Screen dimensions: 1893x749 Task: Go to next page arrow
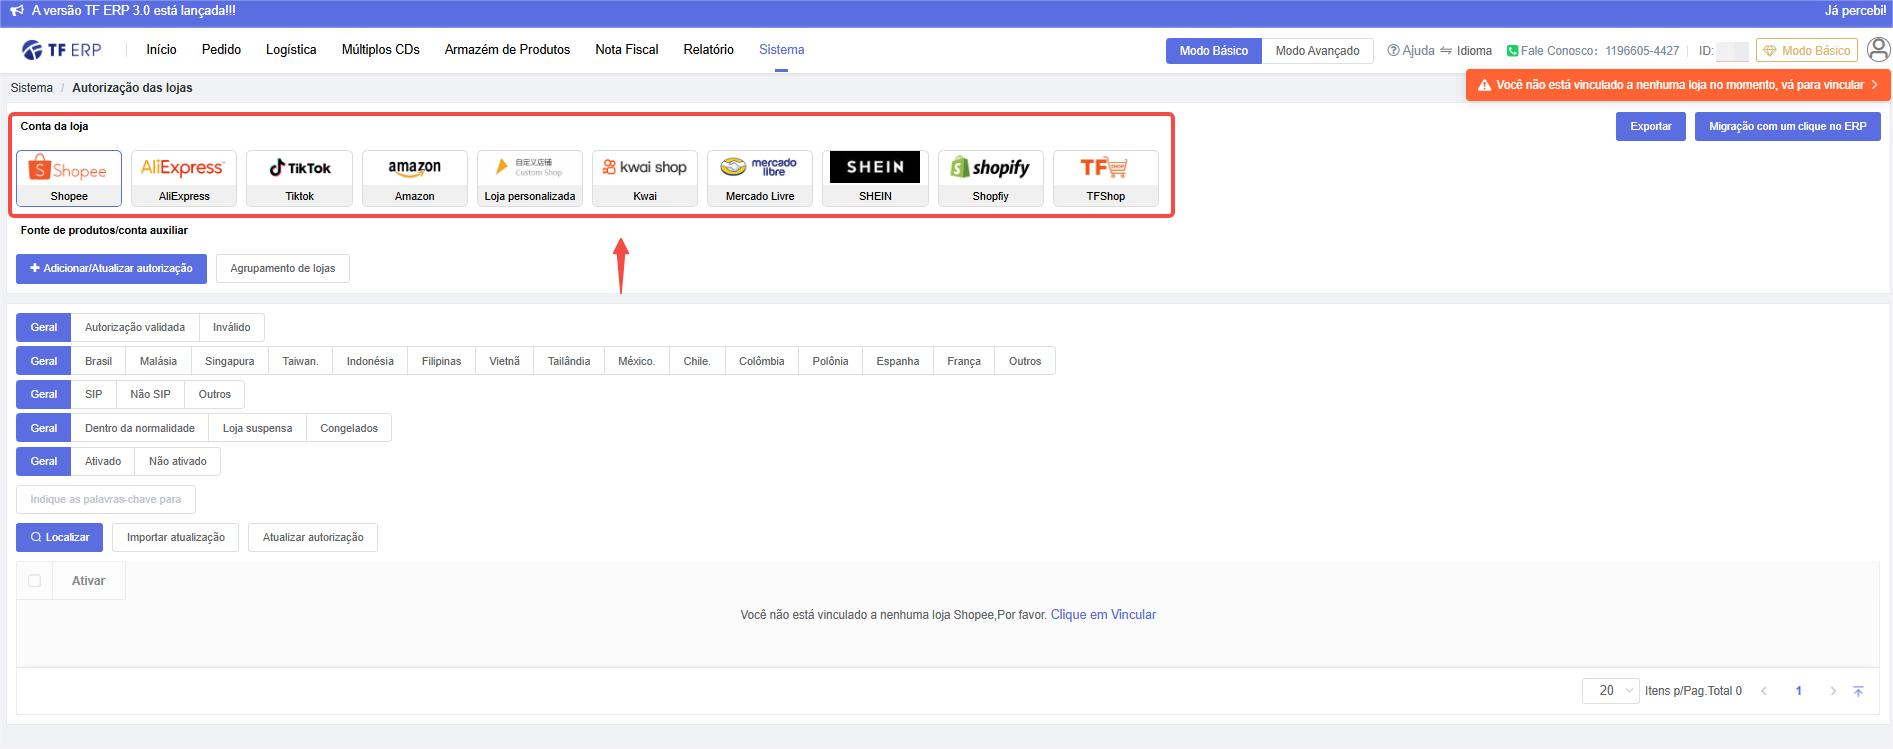(1832, 691)
